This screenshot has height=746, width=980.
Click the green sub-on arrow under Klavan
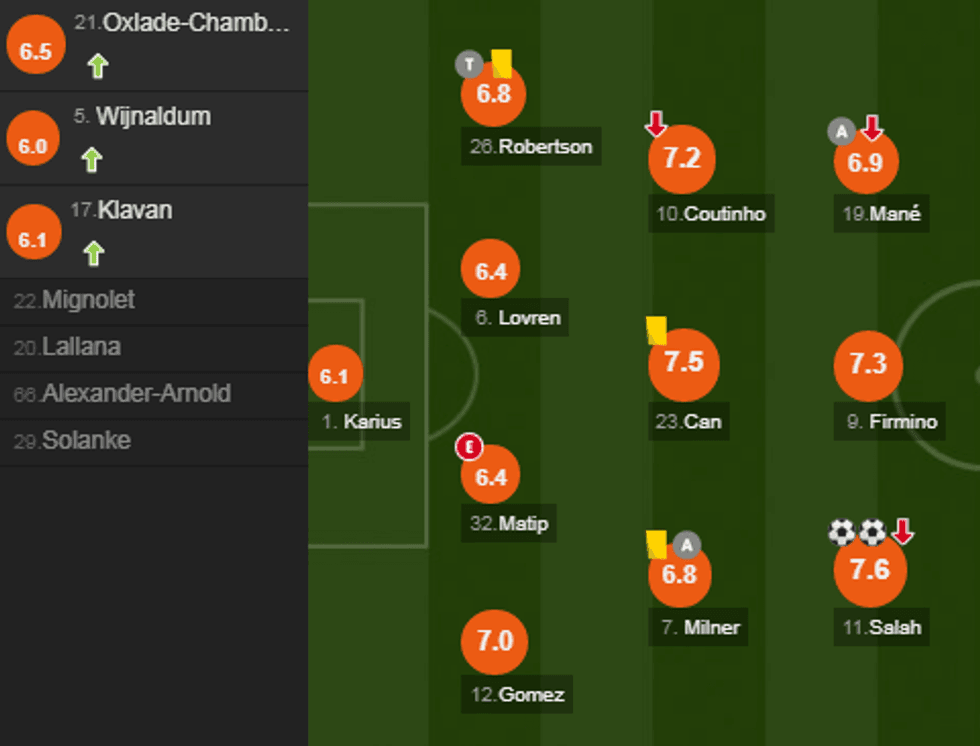[93, 253]
